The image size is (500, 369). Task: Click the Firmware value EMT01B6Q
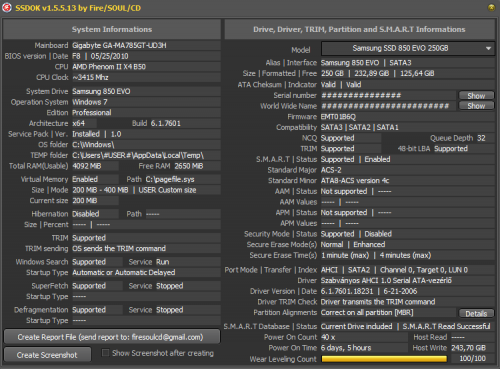point(338,117)
